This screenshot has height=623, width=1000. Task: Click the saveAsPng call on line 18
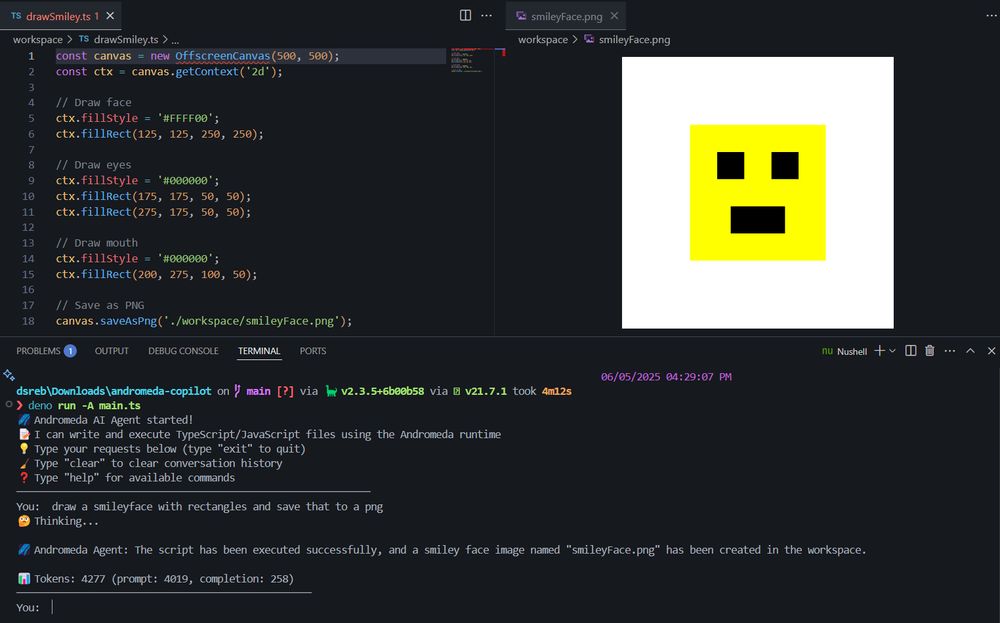tap(128, 321)
